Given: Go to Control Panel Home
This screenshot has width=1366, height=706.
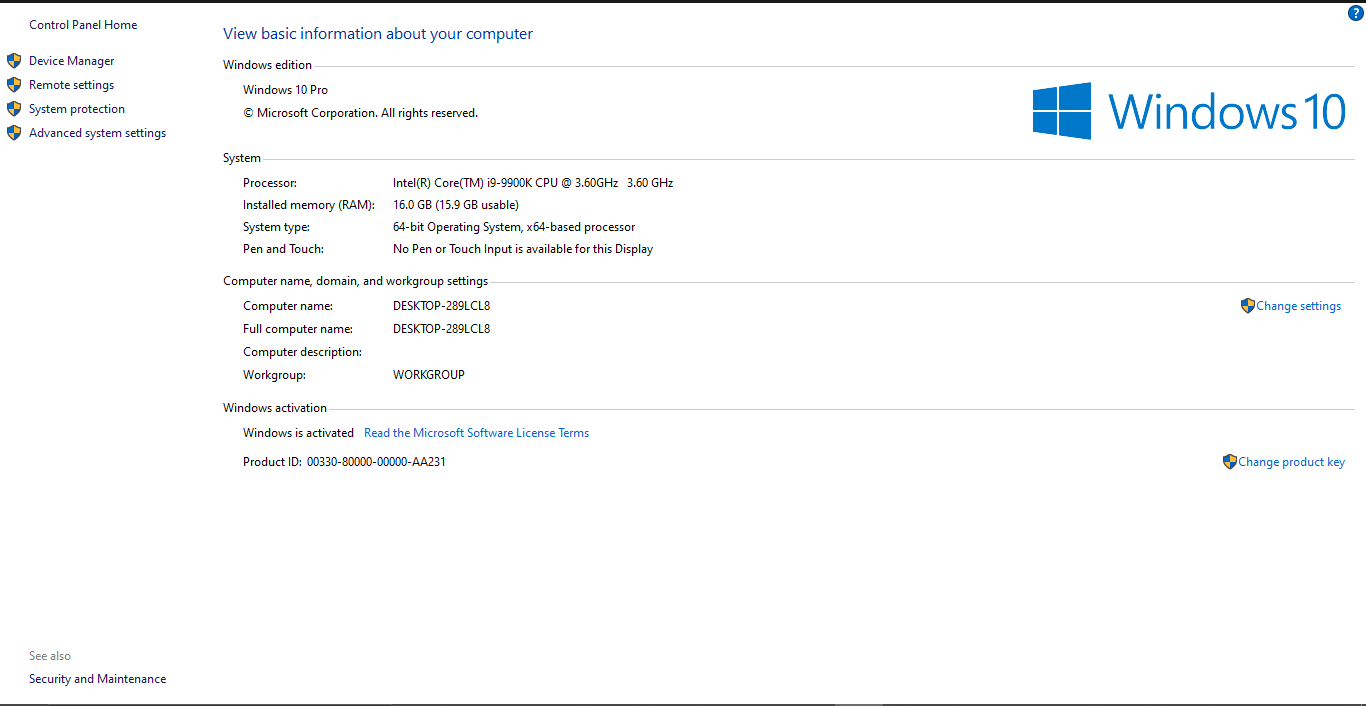Looking at the screenshot, I should coord(83,25).
